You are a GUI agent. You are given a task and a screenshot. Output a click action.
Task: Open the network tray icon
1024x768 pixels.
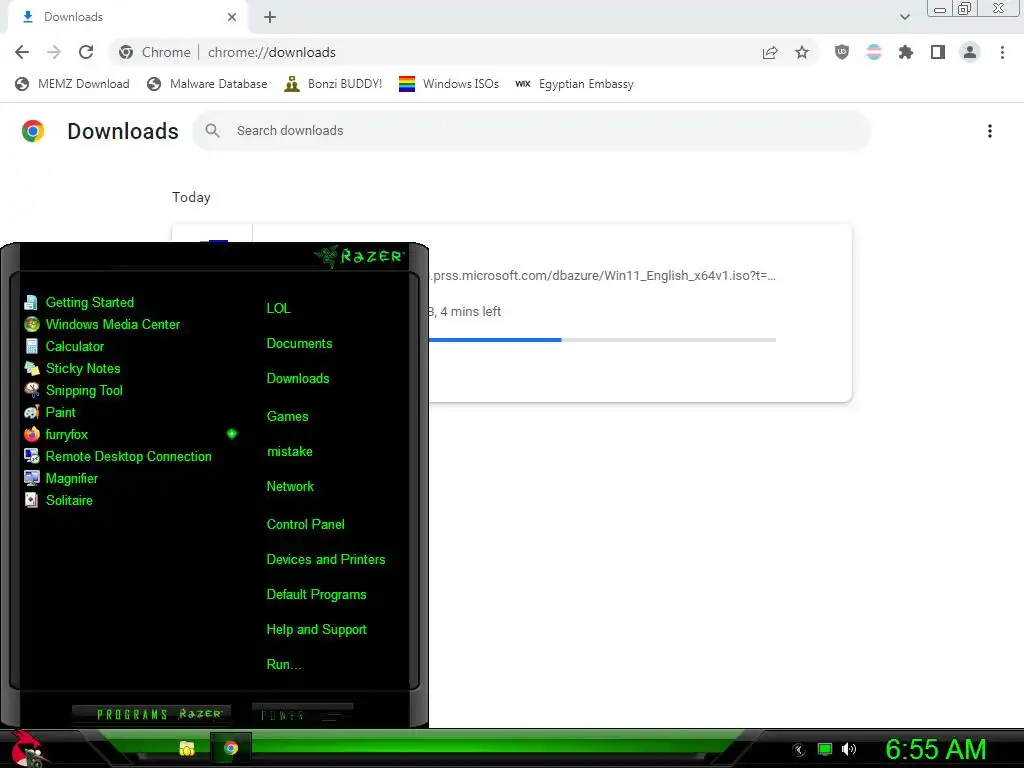[x=825, y=749]
